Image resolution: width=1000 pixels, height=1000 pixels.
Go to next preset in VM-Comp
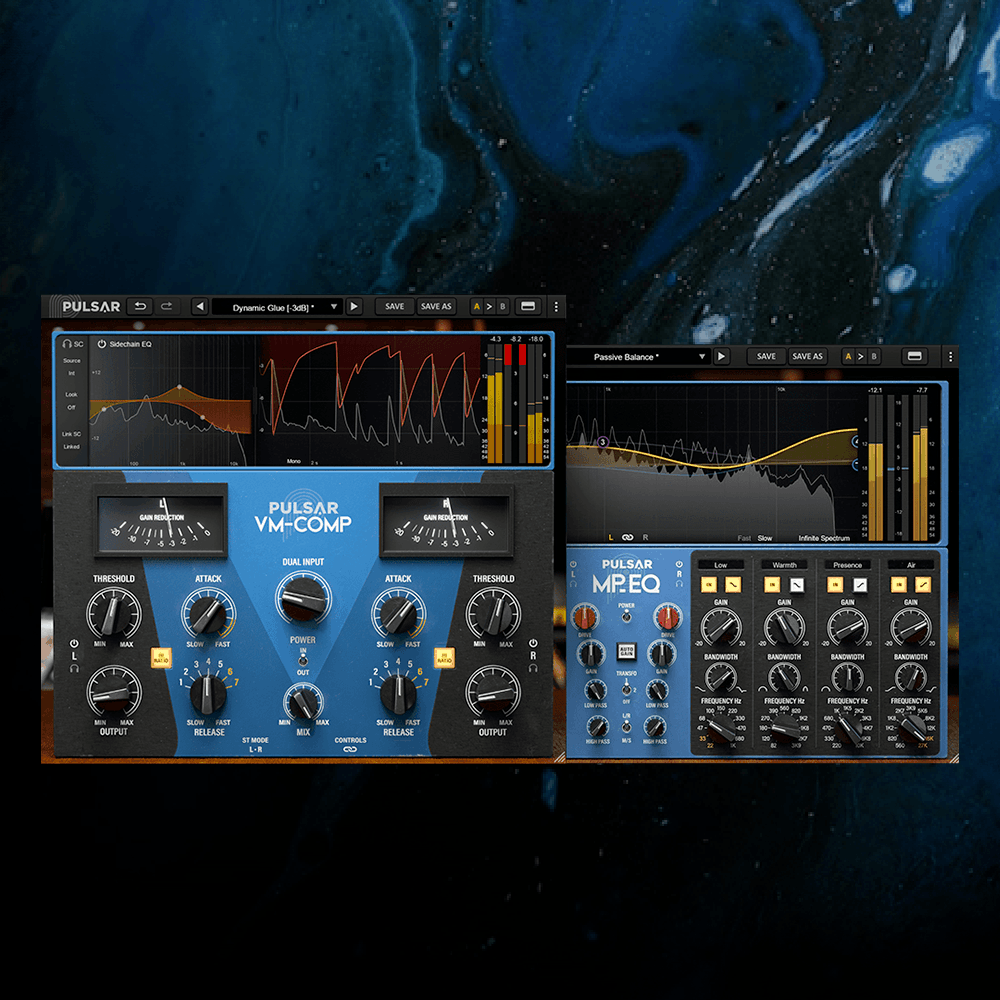[x=354, y=307]
